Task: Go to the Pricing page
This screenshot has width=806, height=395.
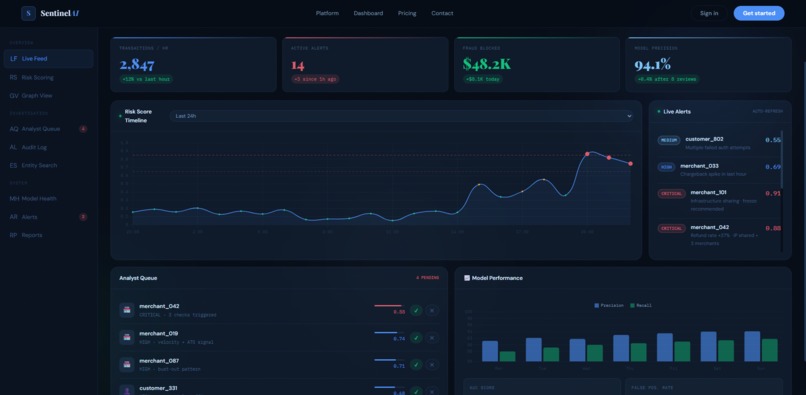Action: 407,13
